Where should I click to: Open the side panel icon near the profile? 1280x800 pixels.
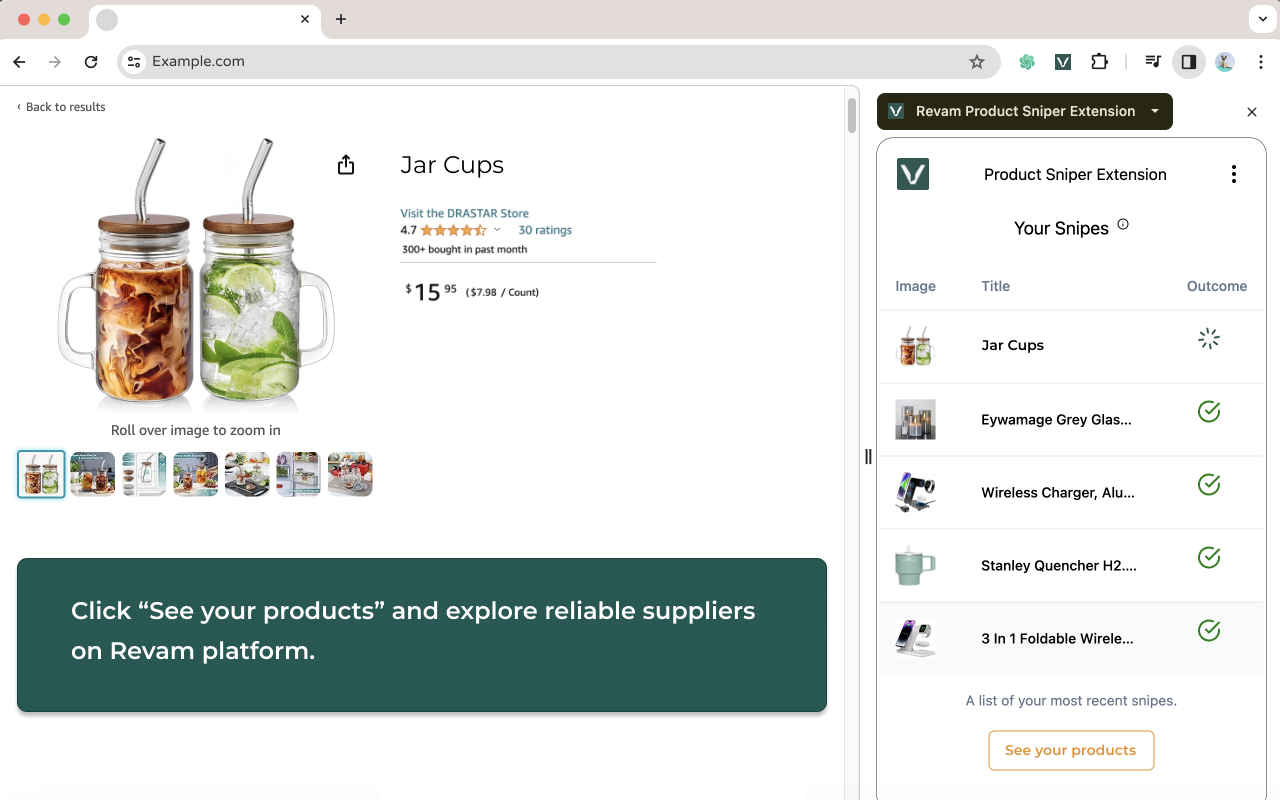coord(1189,61)
